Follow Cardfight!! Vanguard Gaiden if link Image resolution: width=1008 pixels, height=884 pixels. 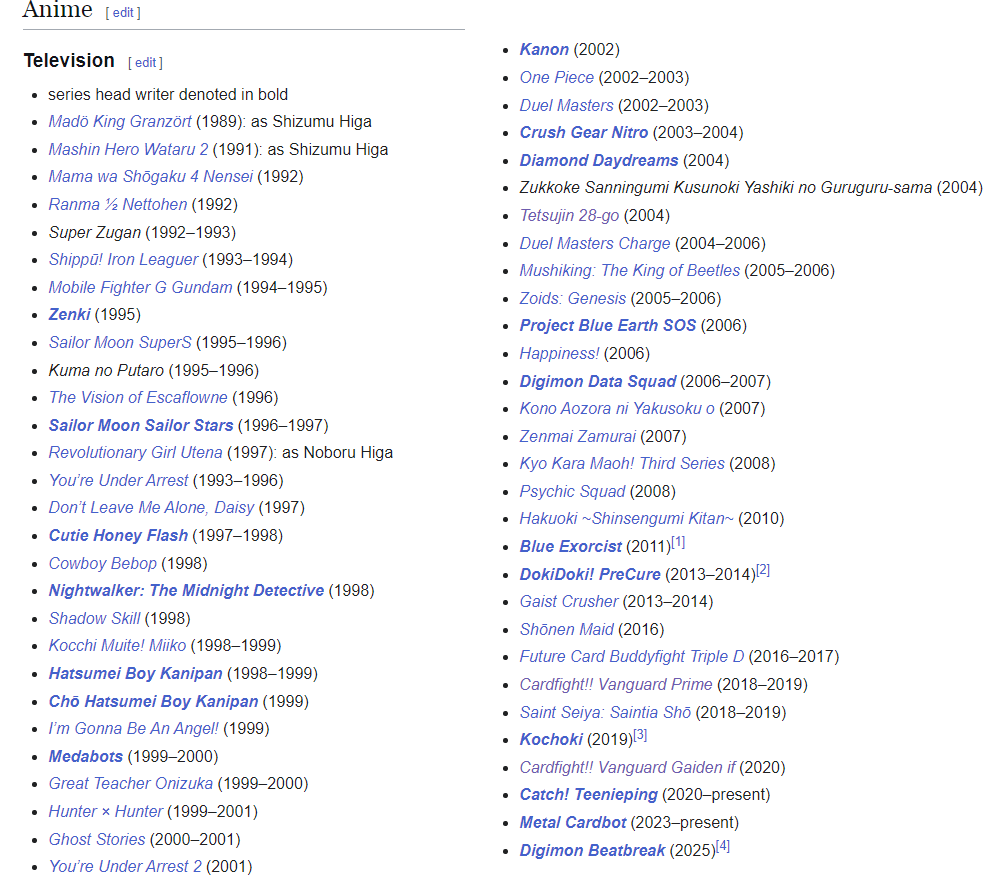pos(627,768)
